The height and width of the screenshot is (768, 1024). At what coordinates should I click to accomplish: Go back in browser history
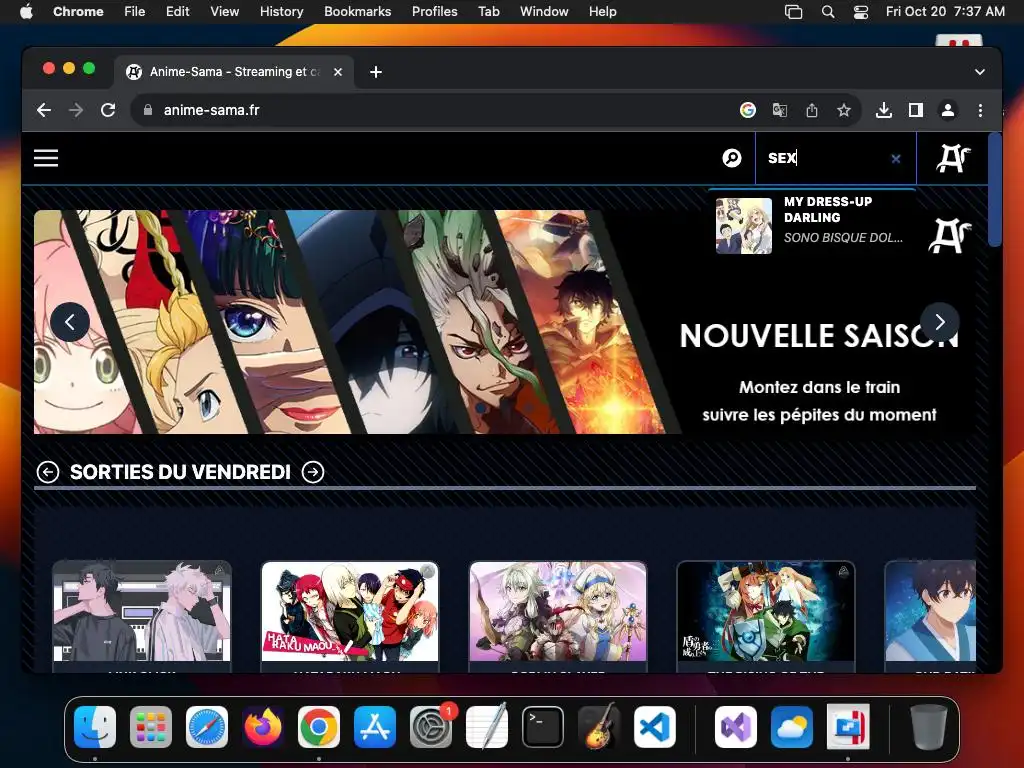tap(44, 110)
